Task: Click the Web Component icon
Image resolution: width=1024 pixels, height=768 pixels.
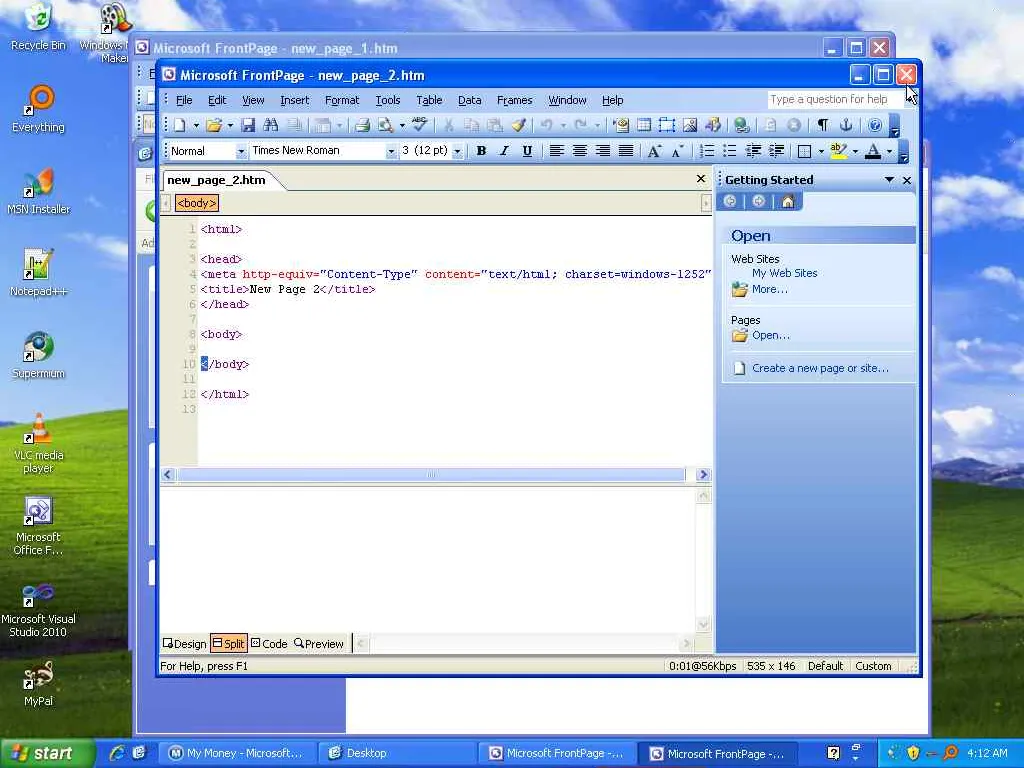Action: point(621,125)
